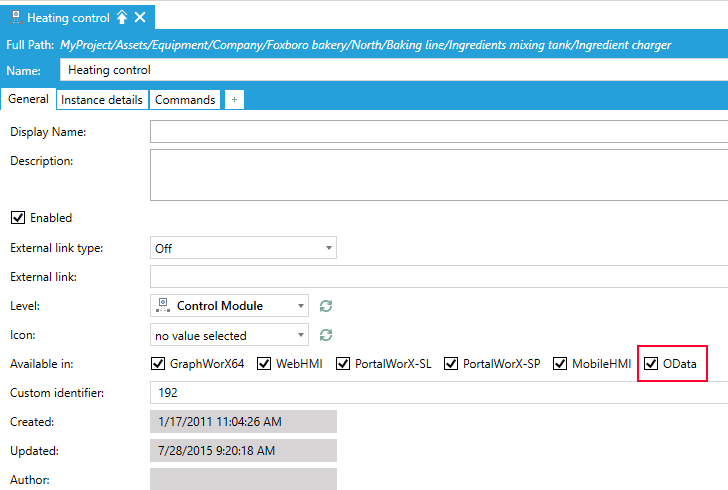This screenshot has height=490, width=728.
Task: Open the Icon selection dropdown
Action: [229, 335]
